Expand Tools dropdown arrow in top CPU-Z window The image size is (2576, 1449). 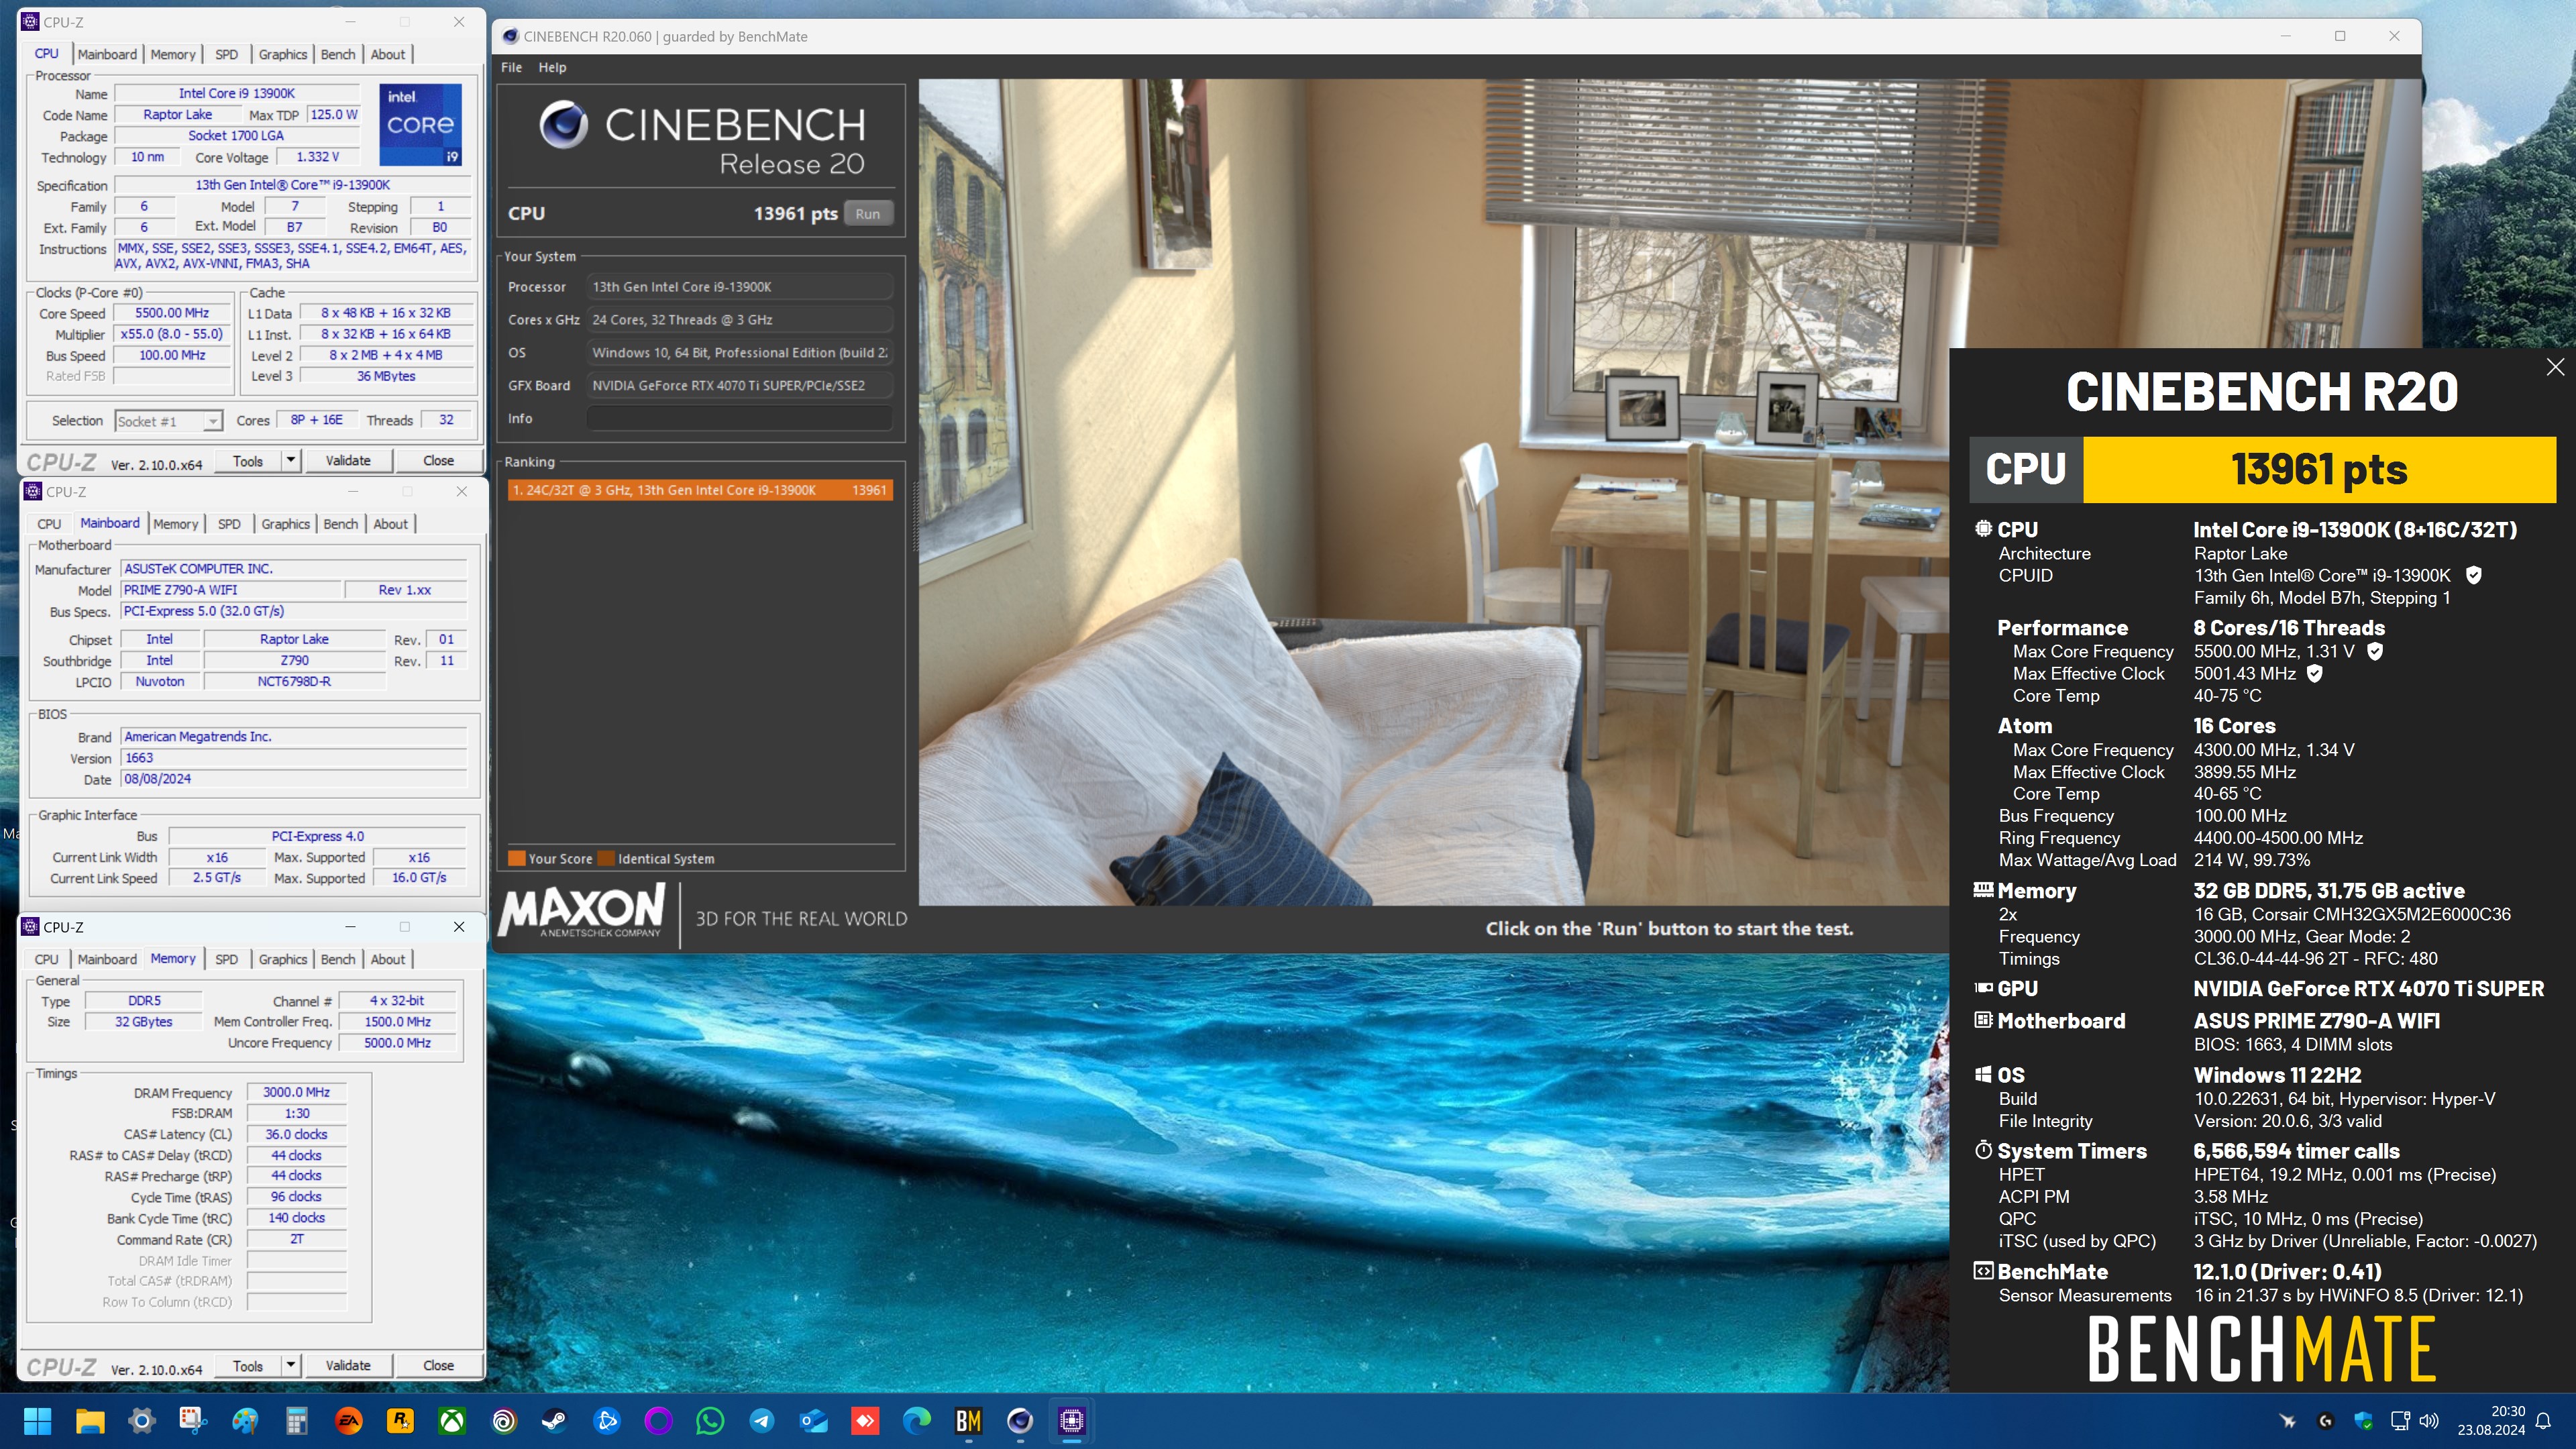(290, 460)
